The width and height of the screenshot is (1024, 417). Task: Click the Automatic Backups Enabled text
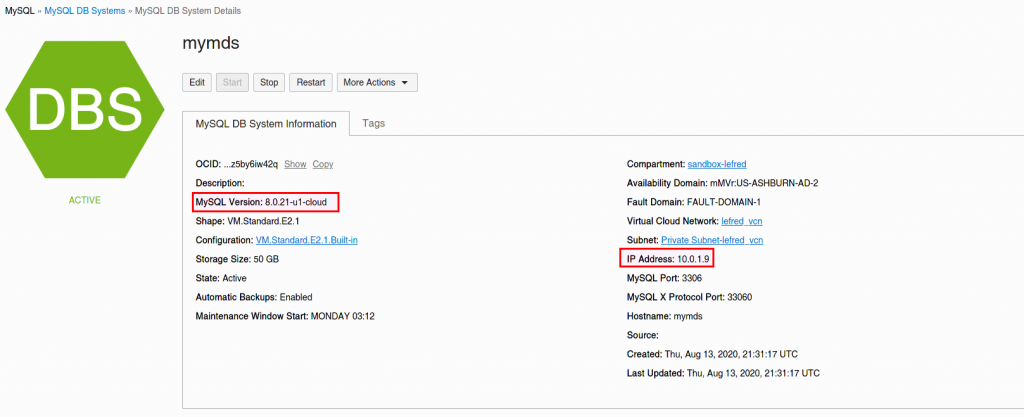pos(254,297)
